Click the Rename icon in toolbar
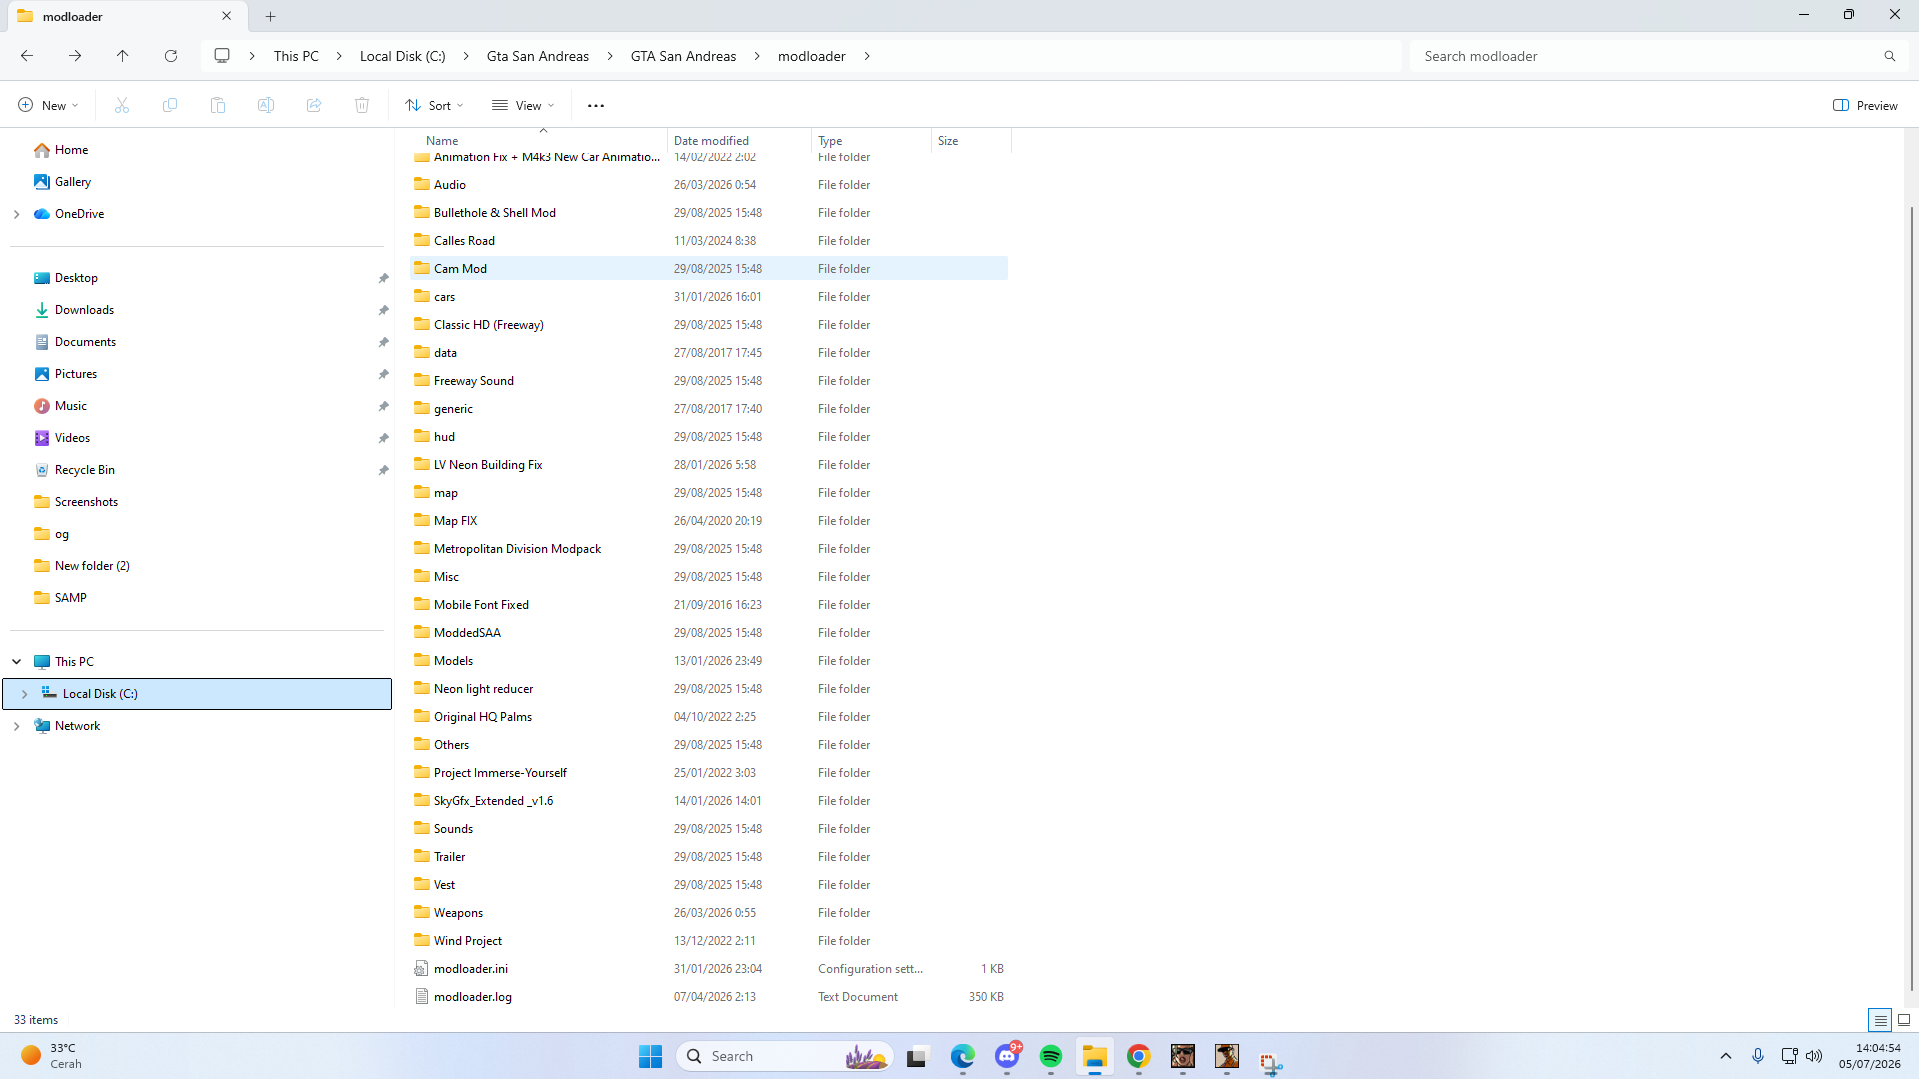The image size is (1919, 1079). click(x=266, y=105)
